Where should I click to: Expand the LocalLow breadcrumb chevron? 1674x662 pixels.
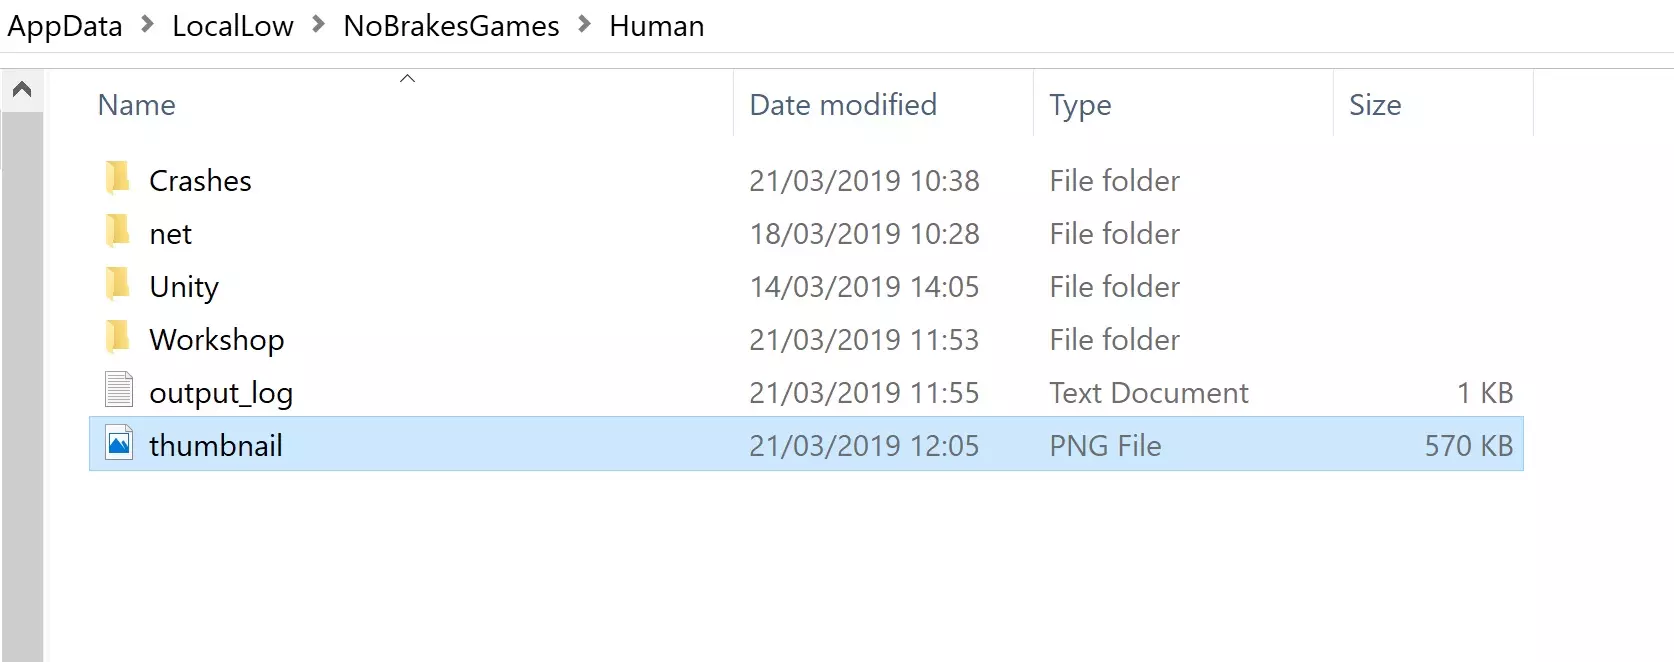tap(318, 25)
